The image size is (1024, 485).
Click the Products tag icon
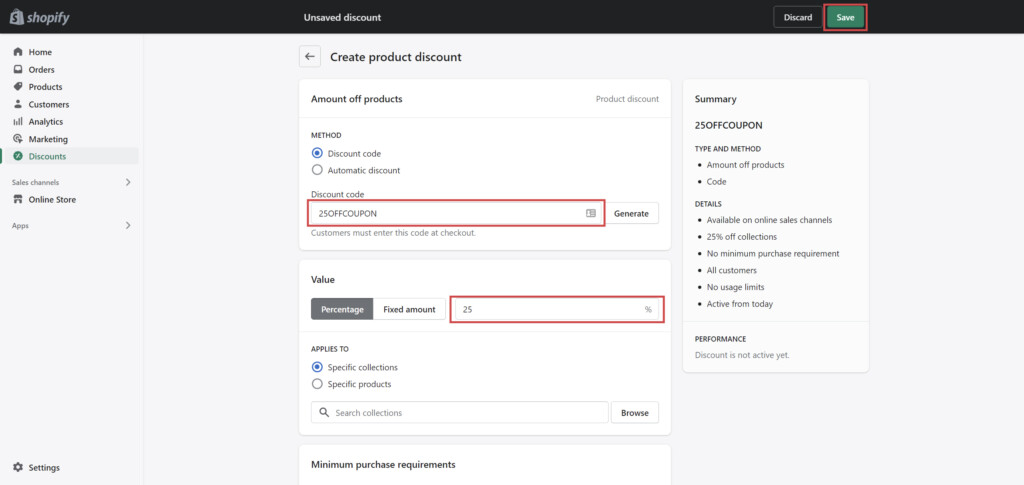coord(18,87)
